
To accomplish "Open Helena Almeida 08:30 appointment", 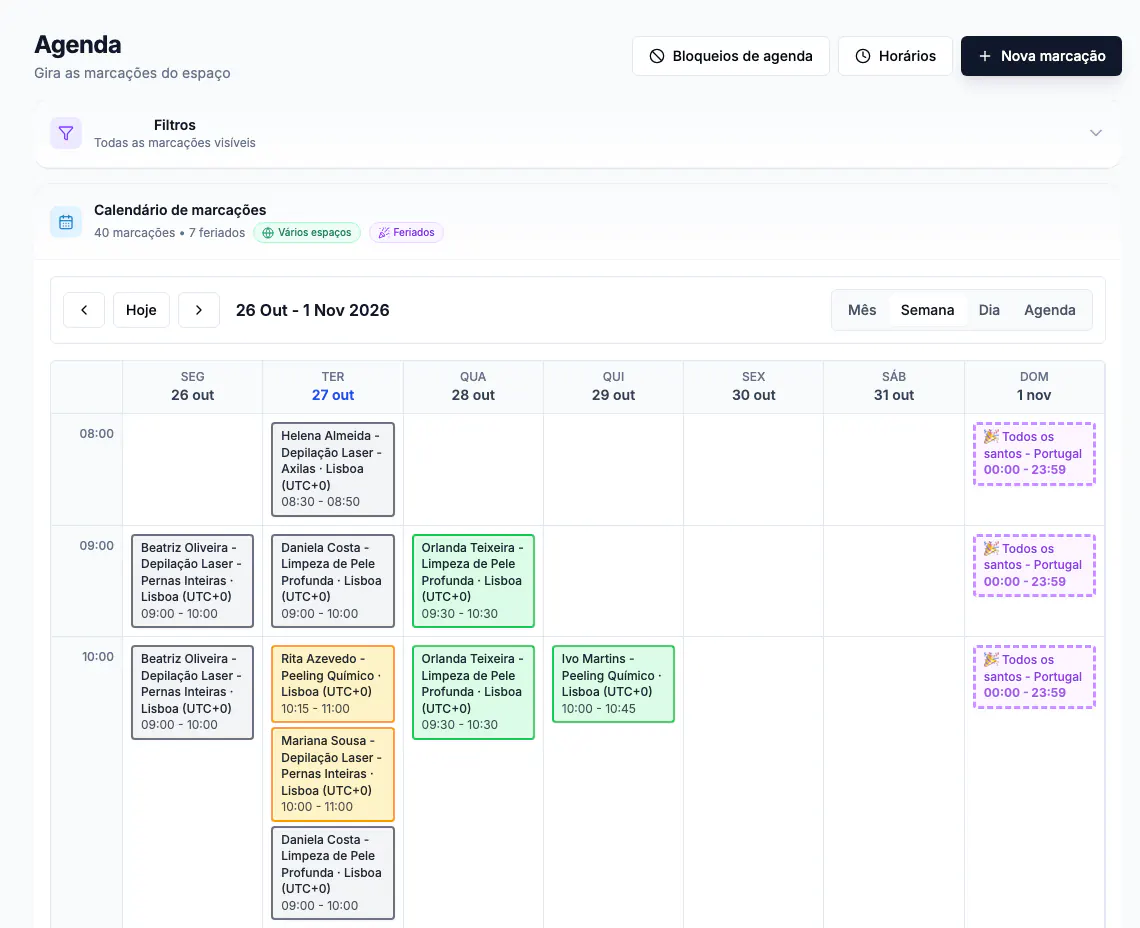I will click(x=333, y=470).
